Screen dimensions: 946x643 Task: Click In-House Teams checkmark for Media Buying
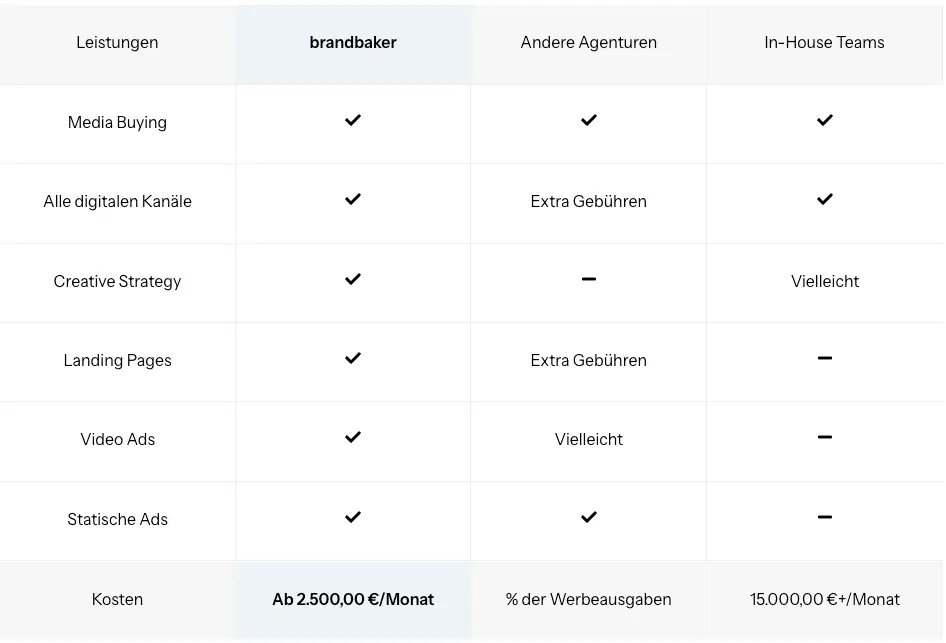(x=825, y=120)
